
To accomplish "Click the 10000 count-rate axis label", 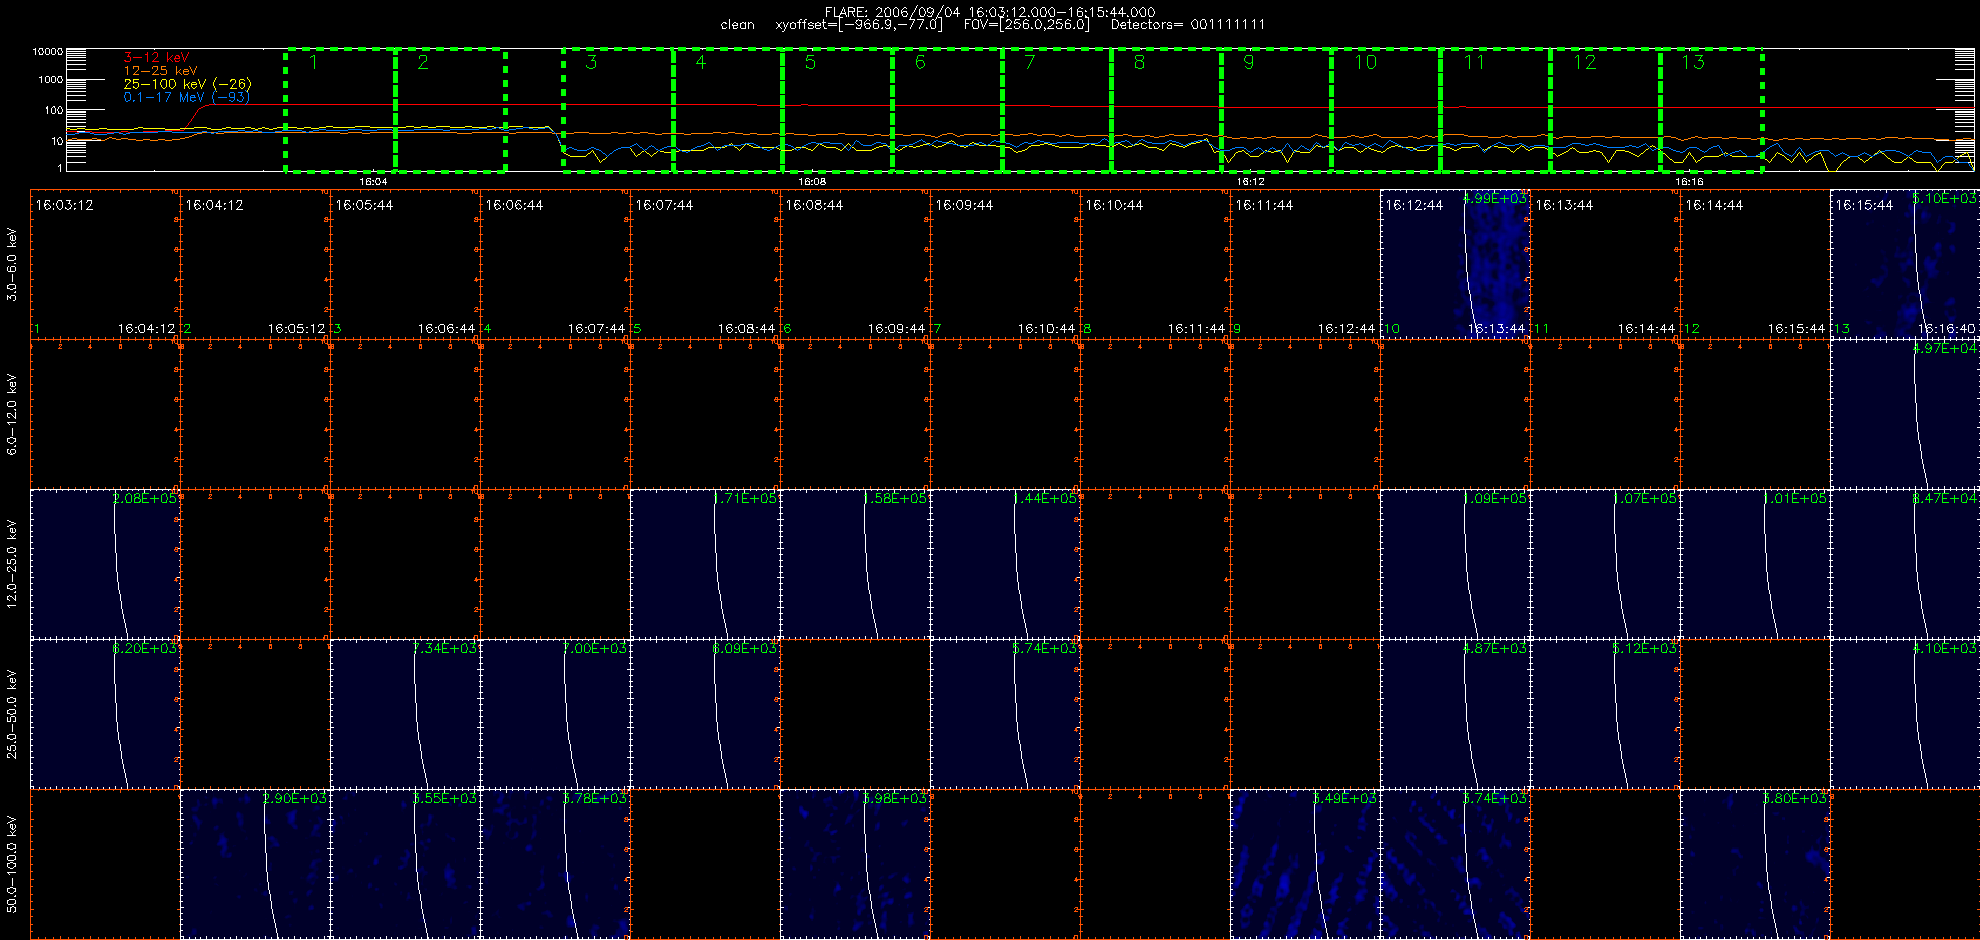I will [x=48, y=51].
